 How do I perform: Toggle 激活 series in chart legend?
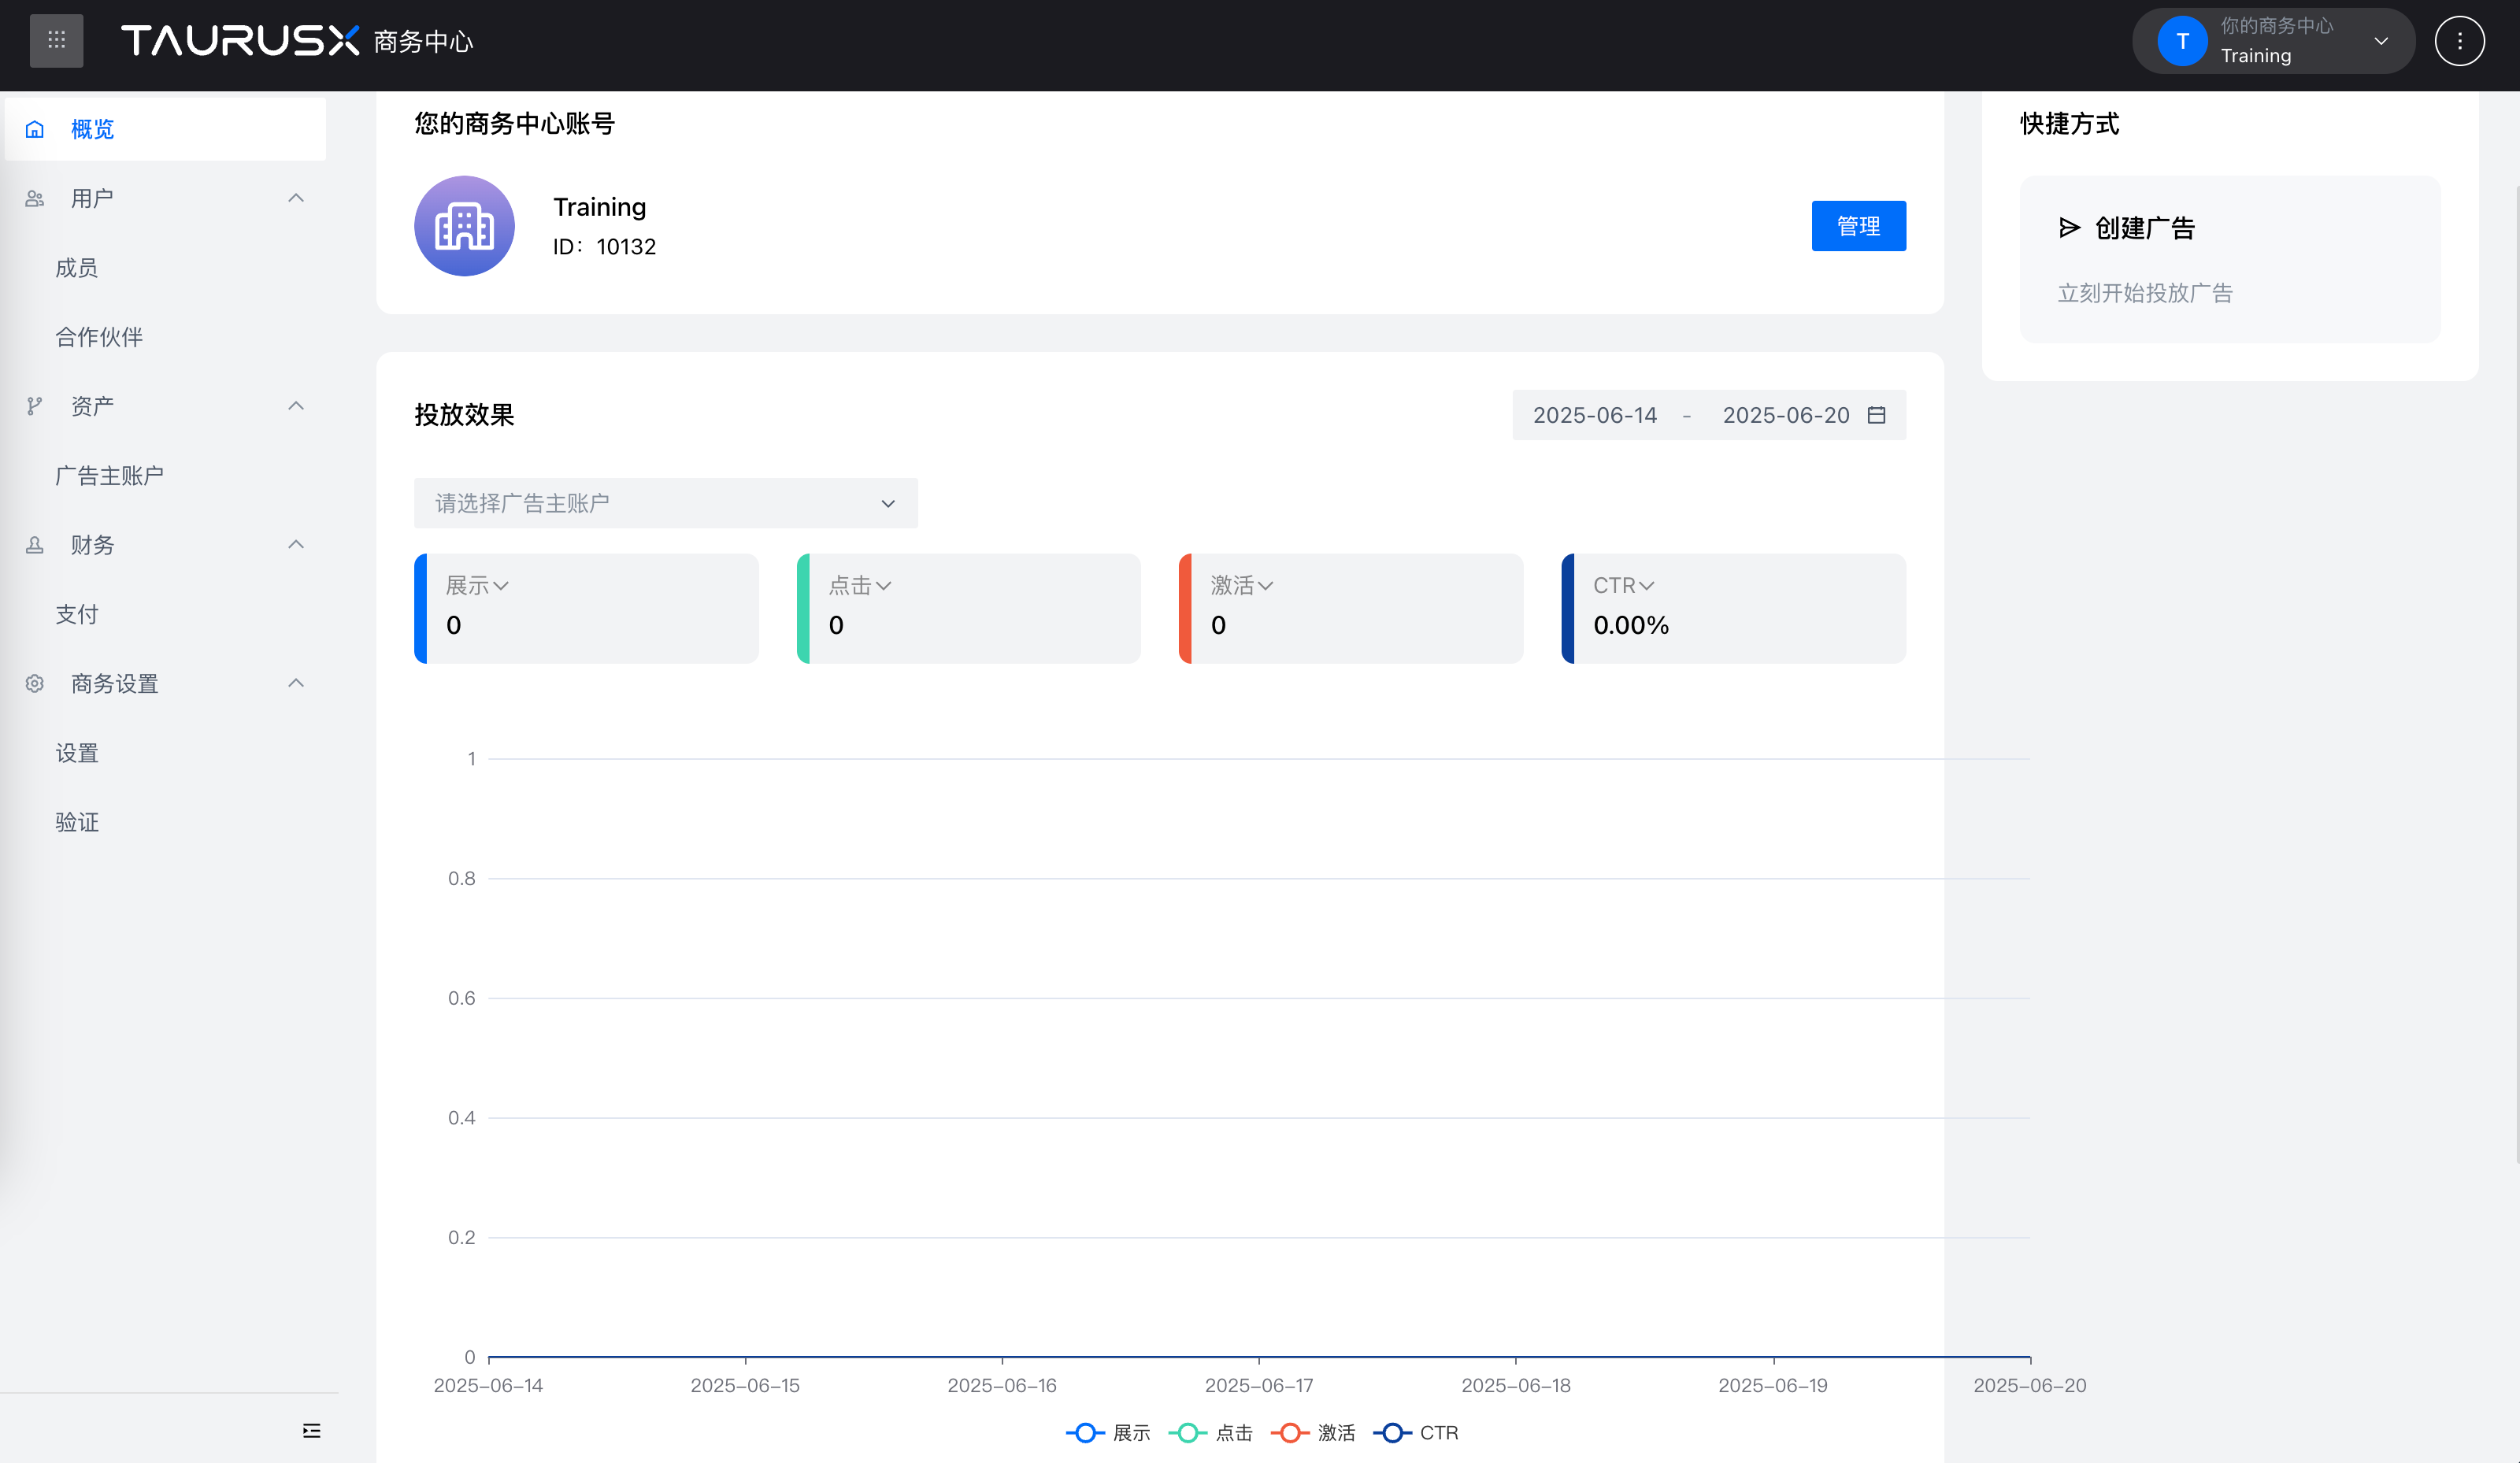(x=1312, y=1433)
